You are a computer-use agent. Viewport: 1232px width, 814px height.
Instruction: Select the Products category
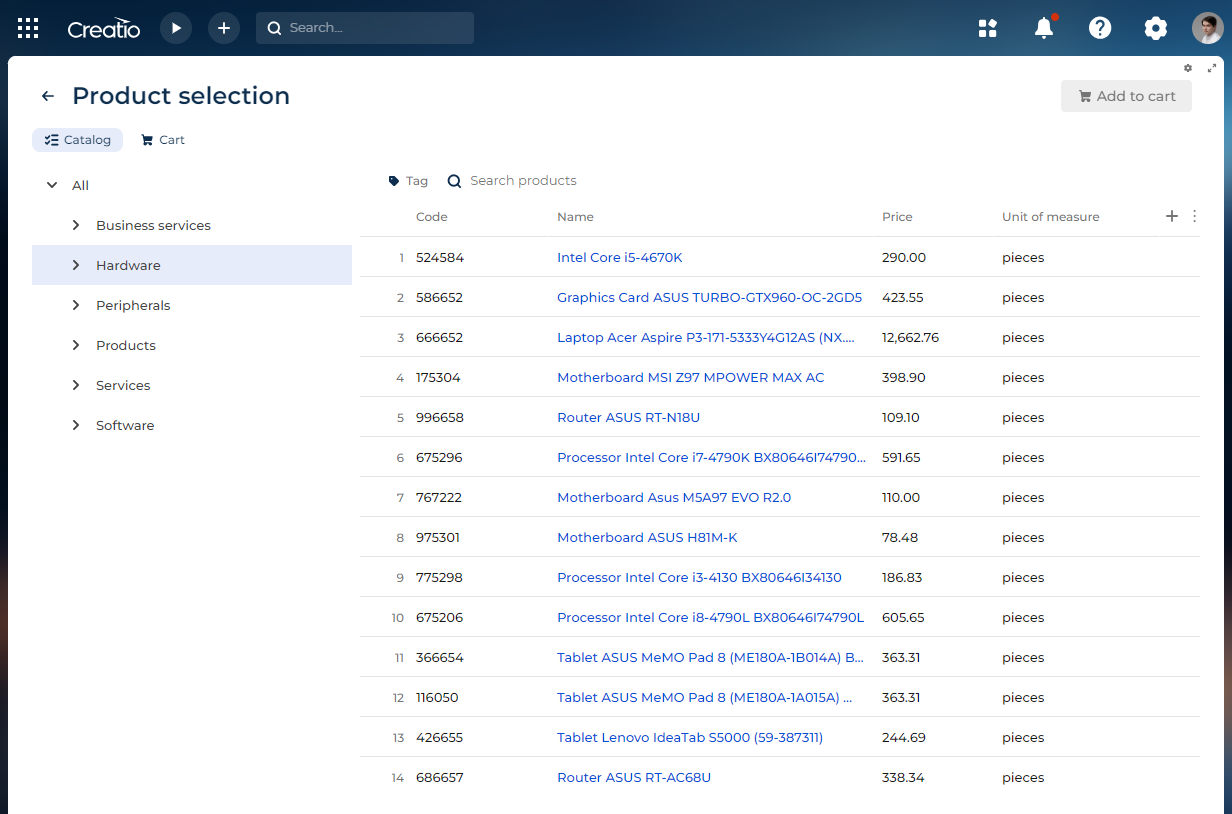point(126,345)
